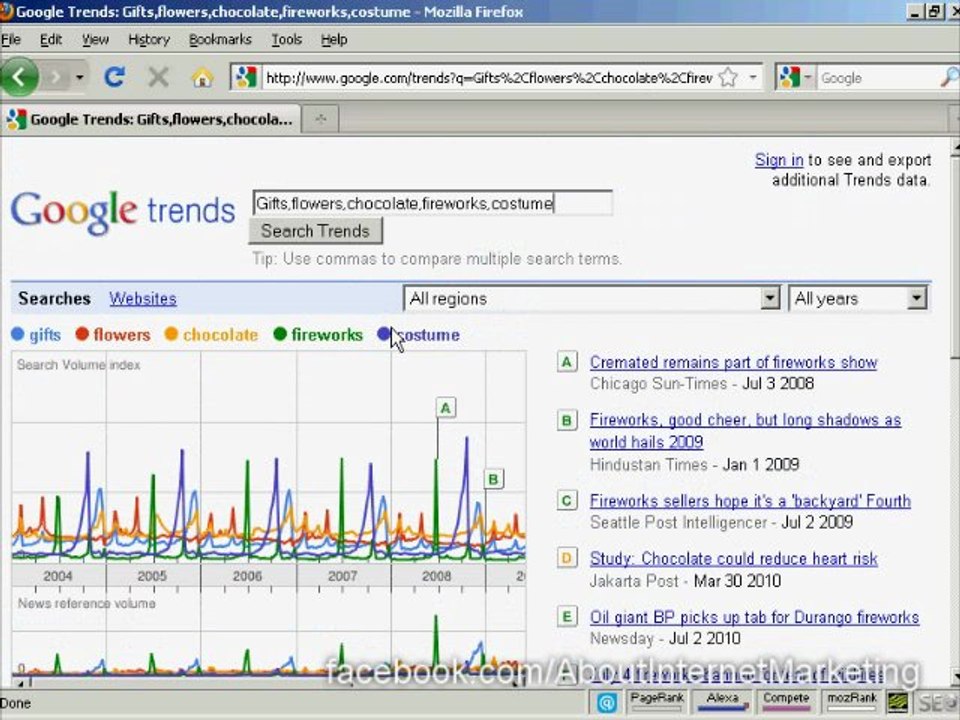
Task: Click the green Back navigation arrow
Action: (19, 77)
